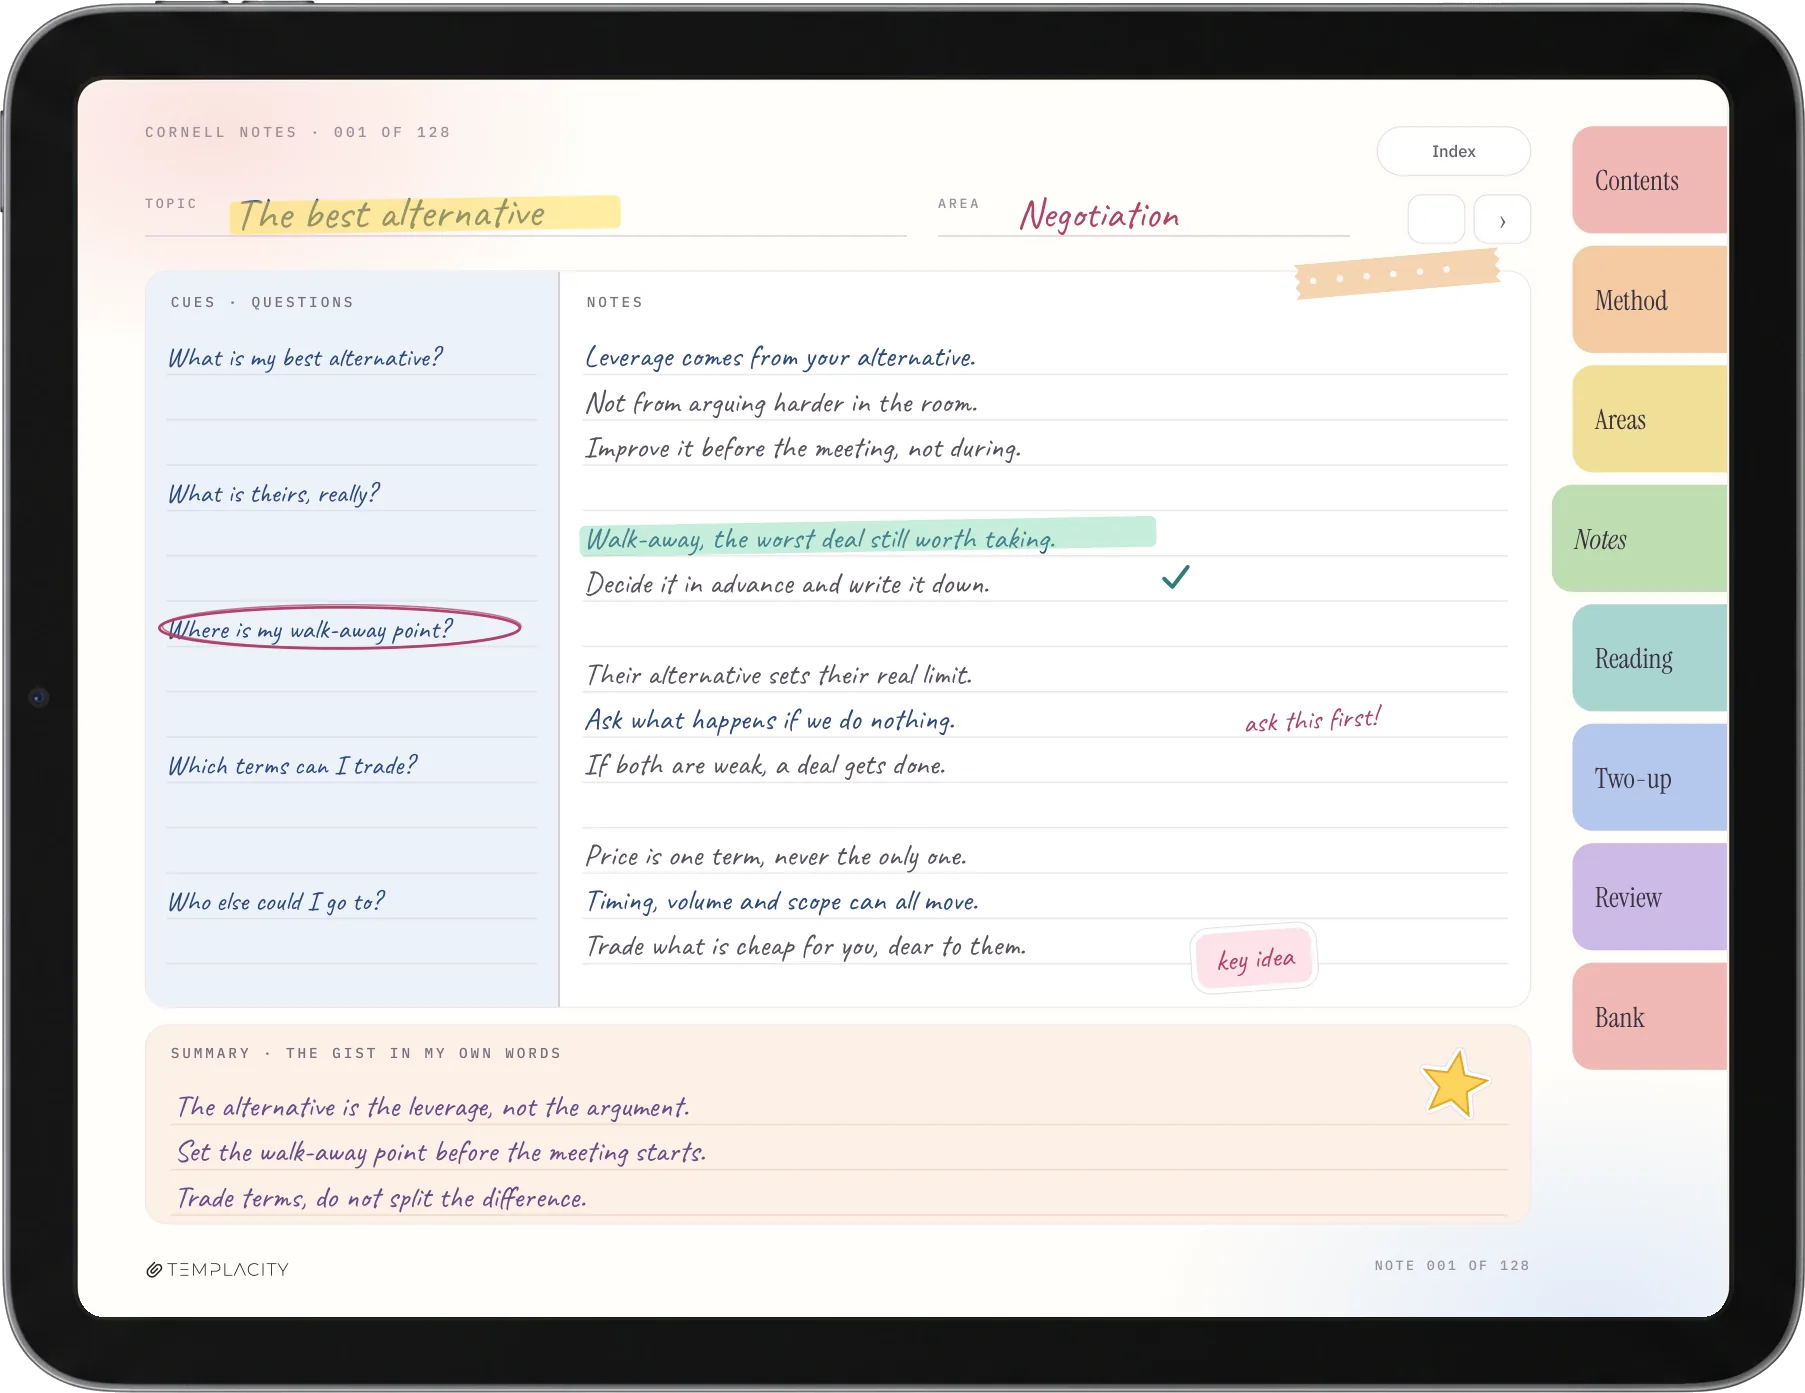
Task: Click cue 'What is theirs, really?'
Action: point(274,494)
